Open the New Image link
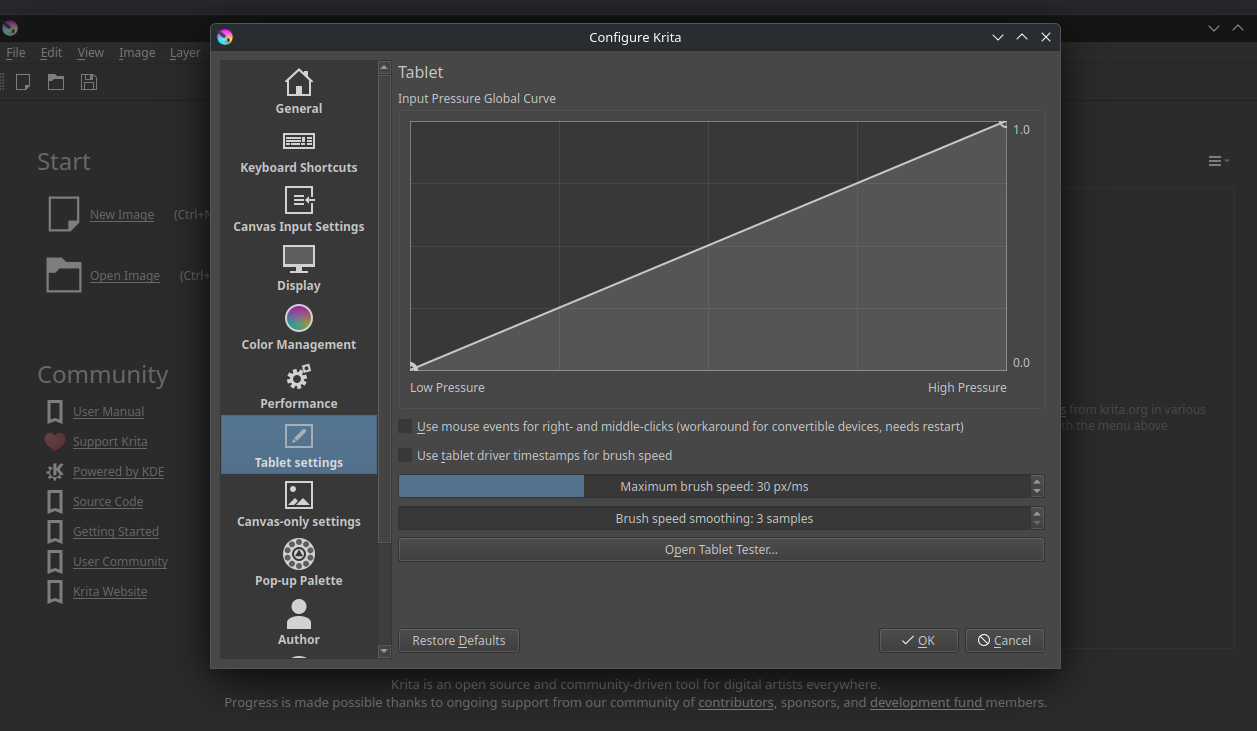The image size is (1257, 731). click(122, 214)
